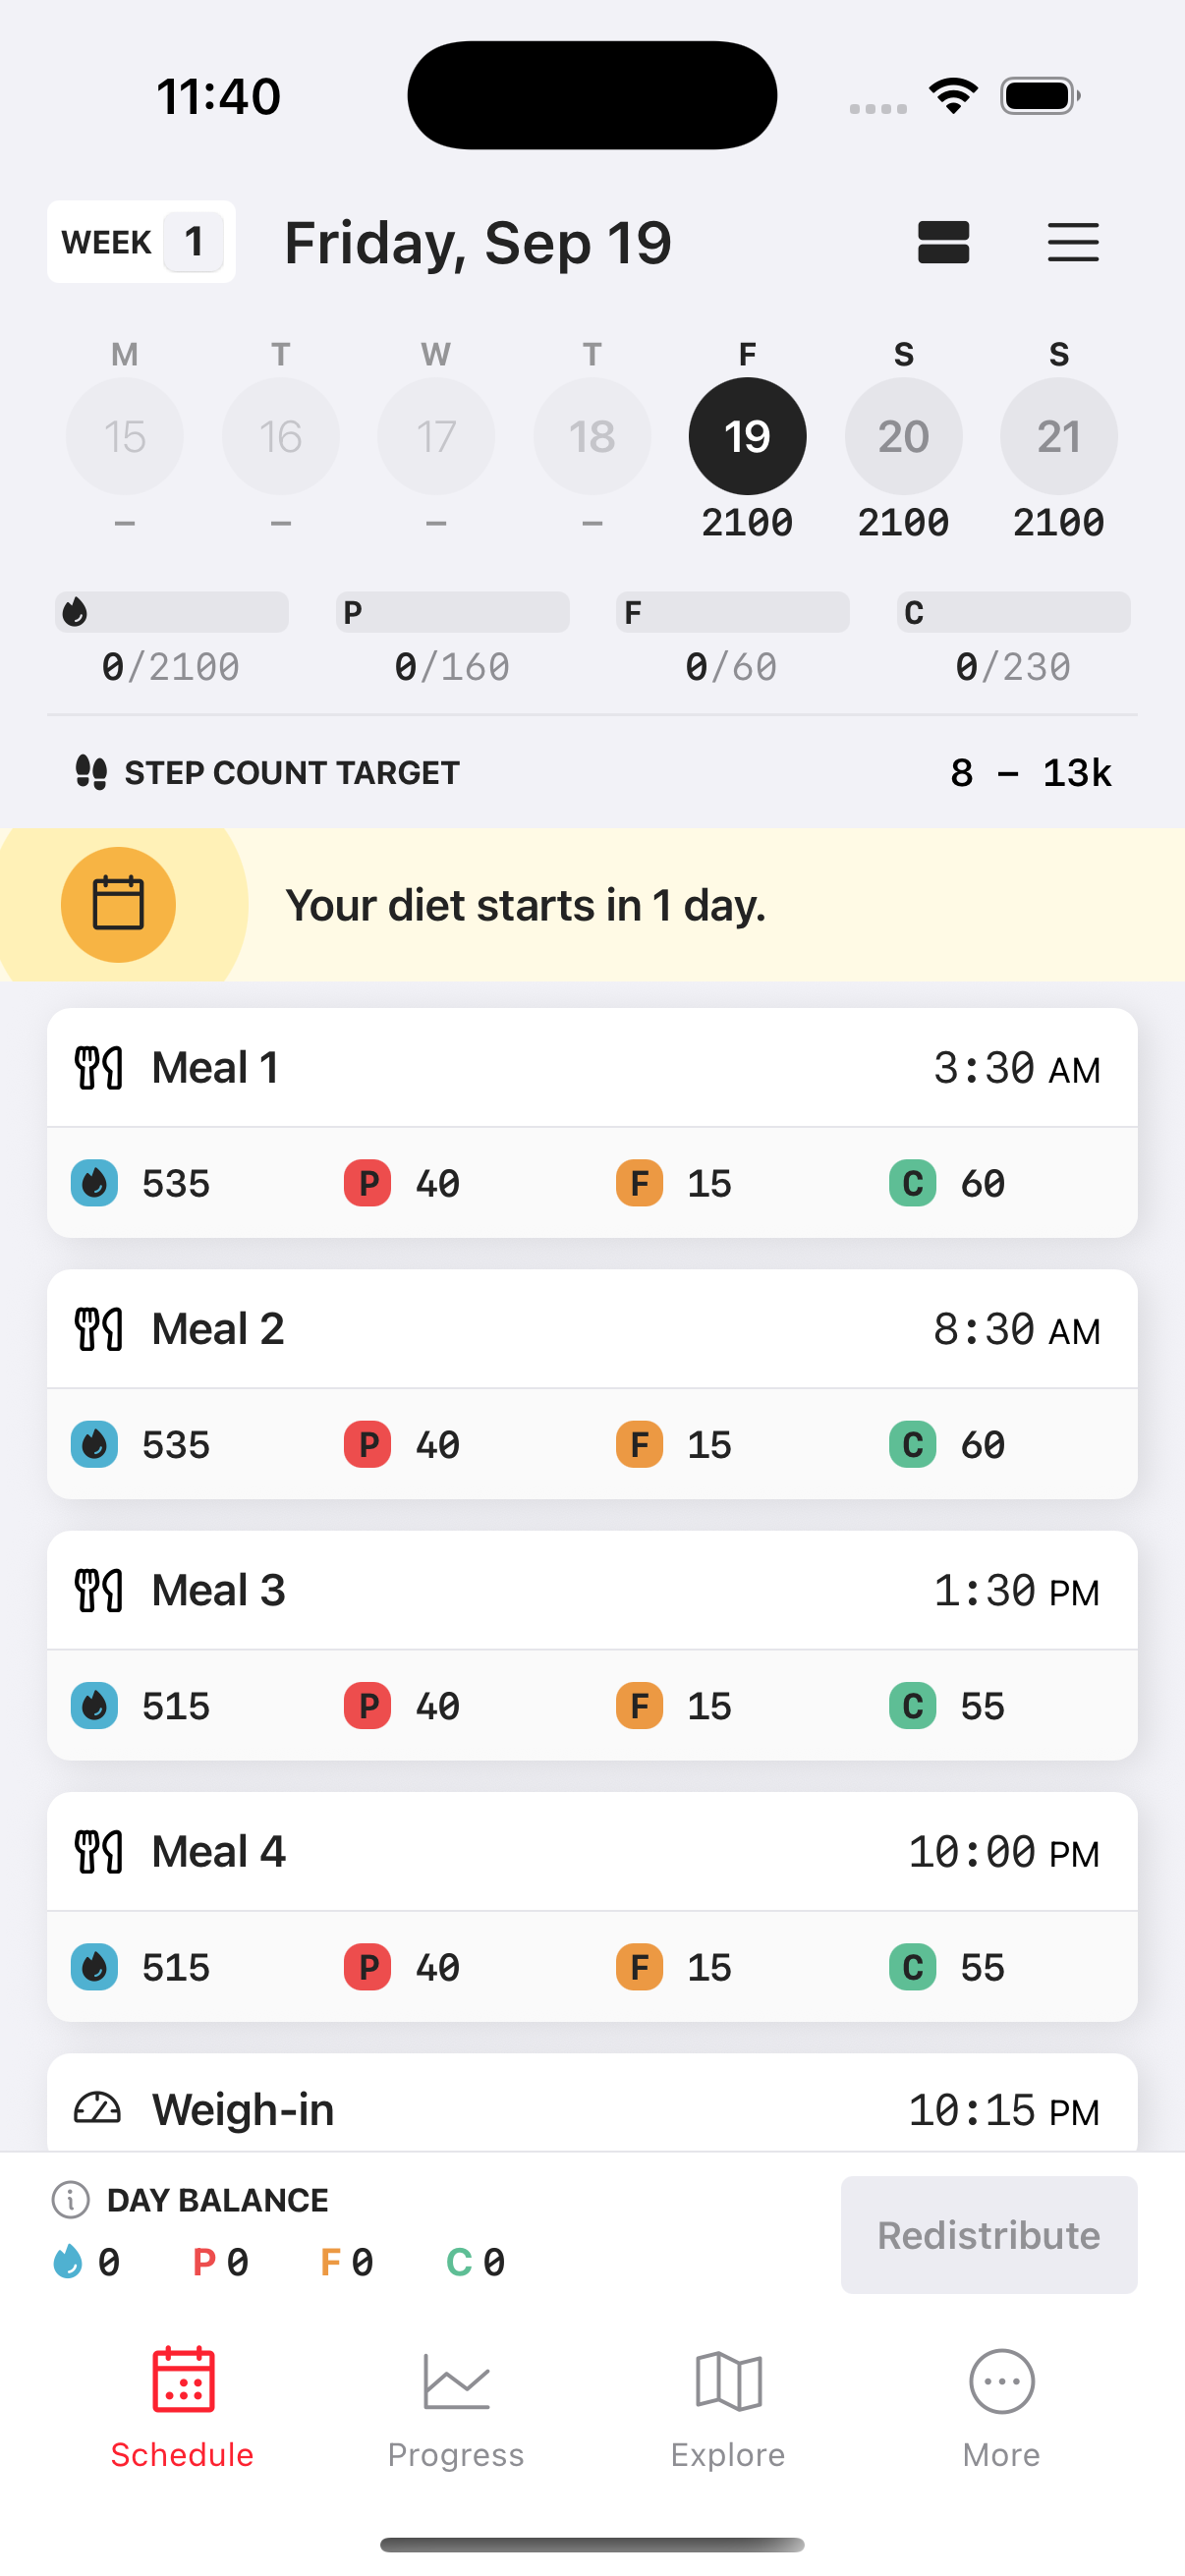Expand the Meal 3 card
The image size is (1185, 2576).
tap(592, 1590)
